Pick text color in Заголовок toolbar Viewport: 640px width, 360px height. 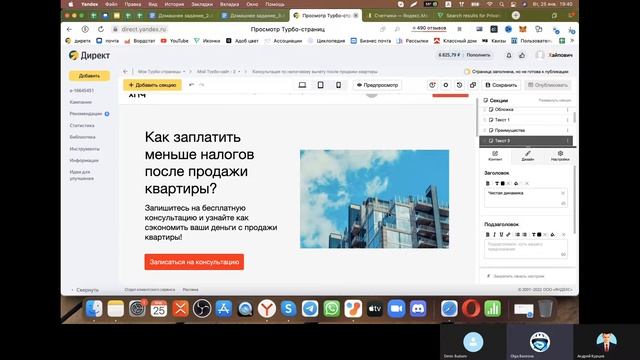click(x=500, y=183)
